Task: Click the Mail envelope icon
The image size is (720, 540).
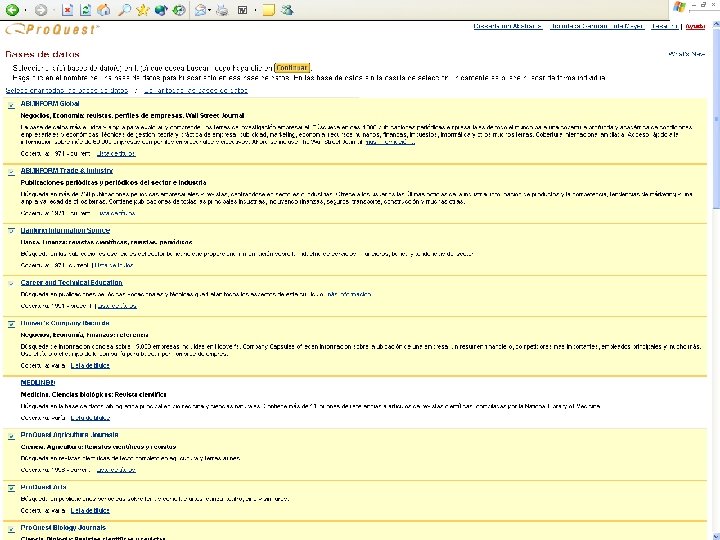Action: pyautogui.click(x=200, y=10)
